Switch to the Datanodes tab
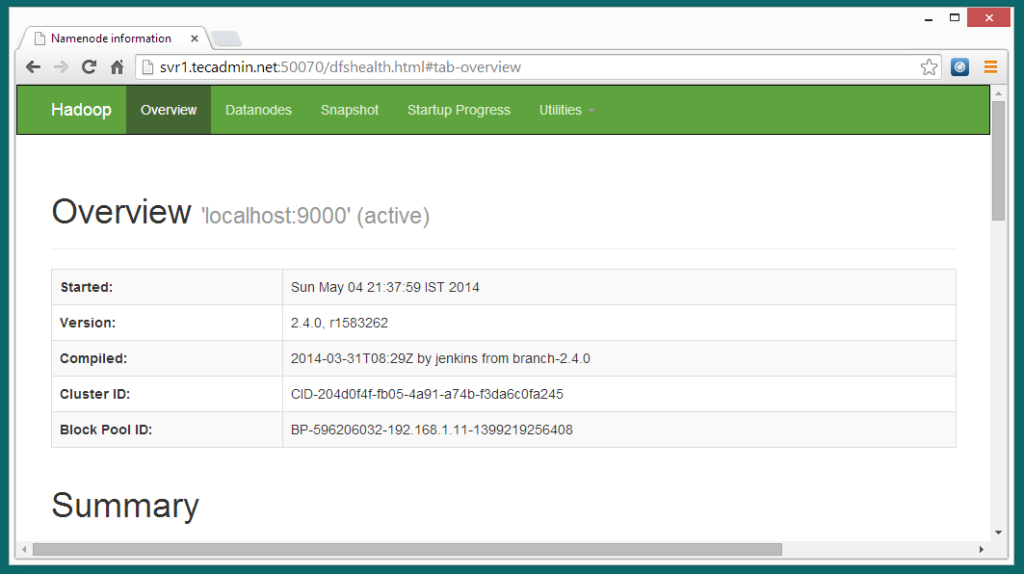The height and width of the screenshot is (574, 1024). coord(258,110)
